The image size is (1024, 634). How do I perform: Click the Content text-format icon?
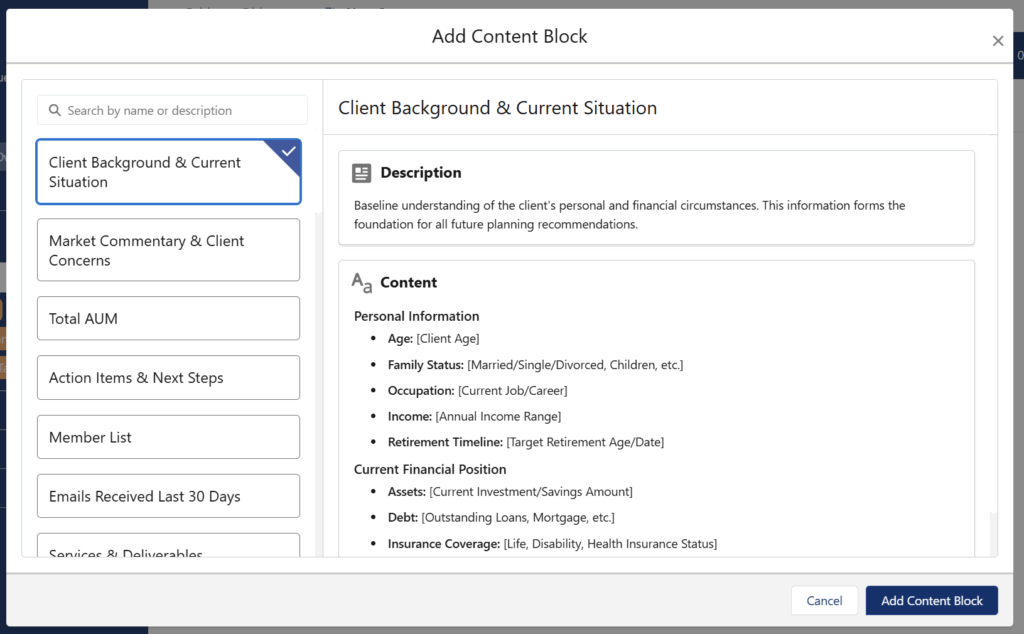[362, 283]
